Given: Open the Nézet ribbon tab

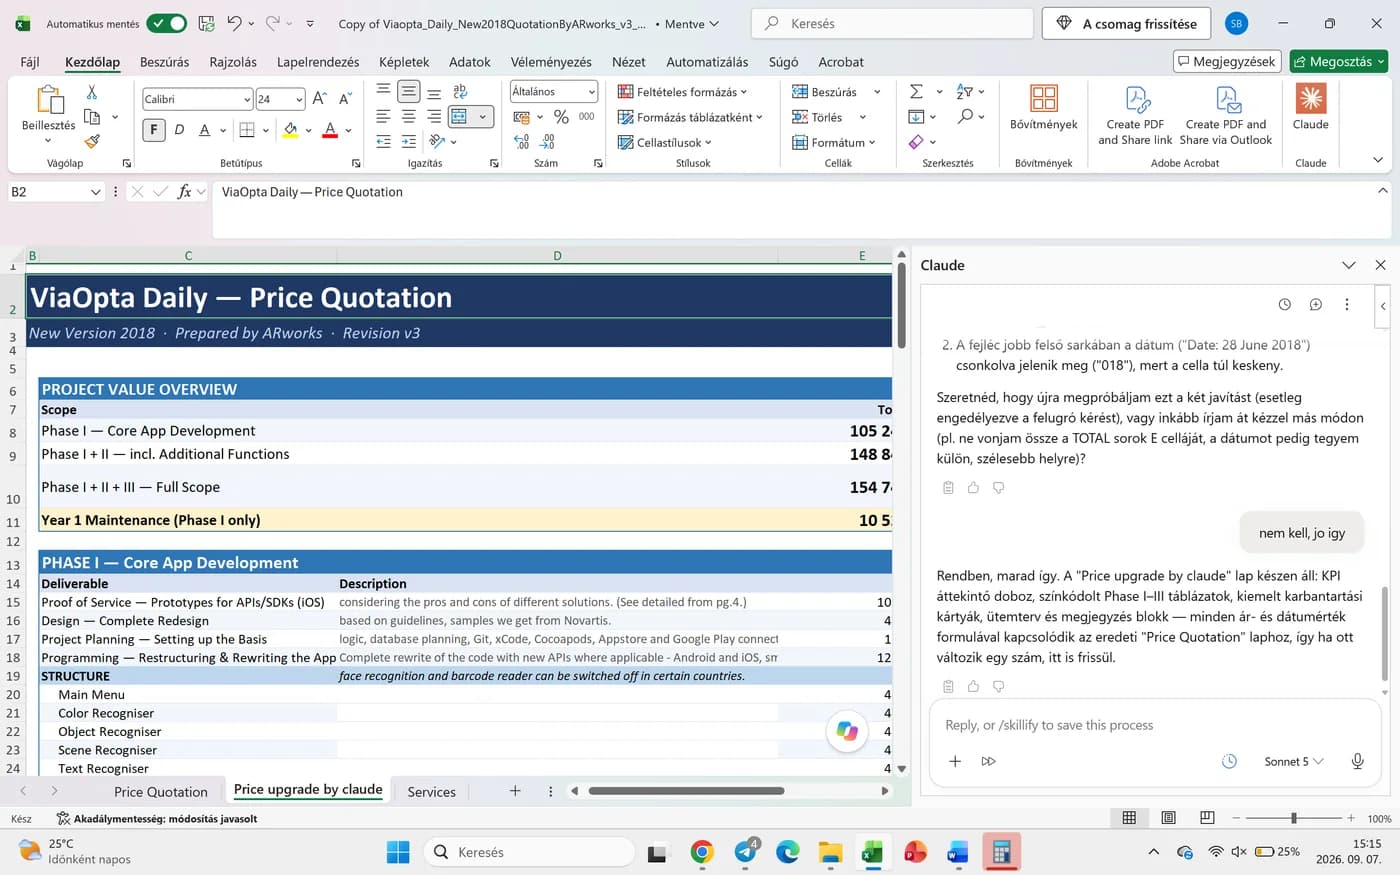Looking at the screenshot, I should [x=628, y=62].
